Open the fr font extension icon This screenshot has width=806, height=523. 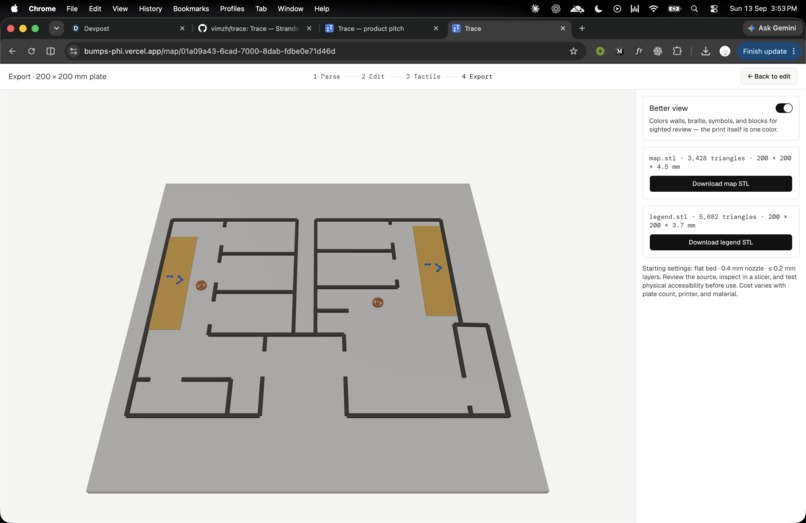[x=638, y=51]
